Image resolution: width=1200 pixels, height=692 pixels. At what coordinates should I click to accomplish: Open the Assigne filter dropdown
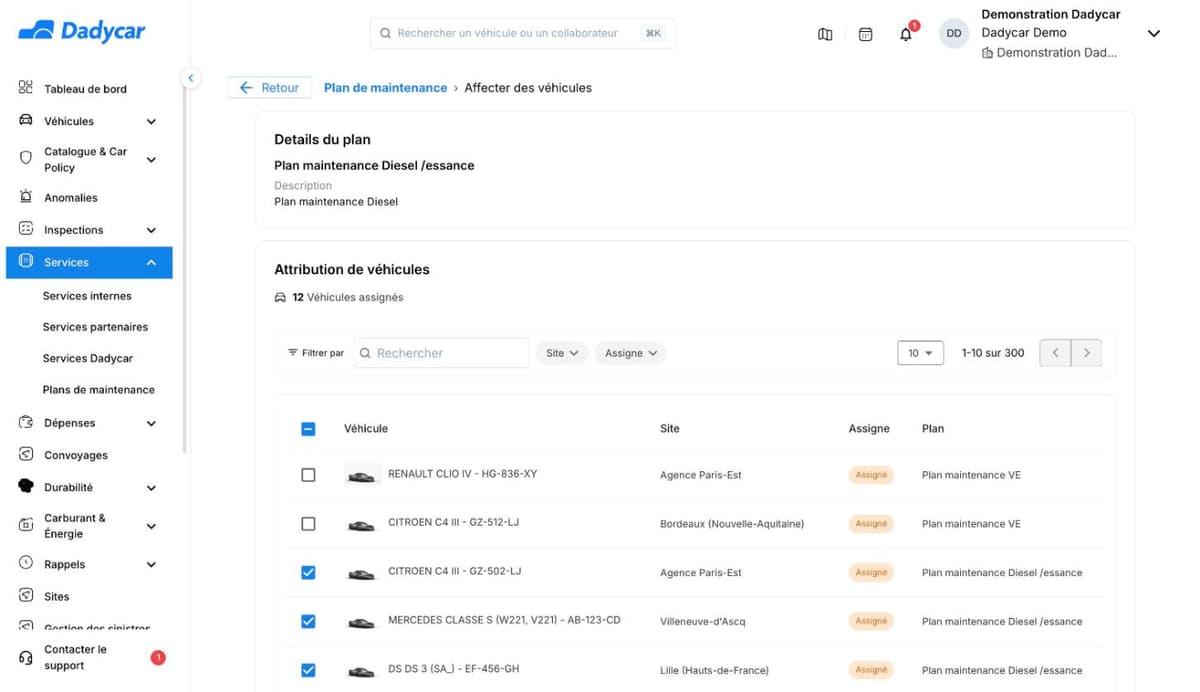(x=631, y=353)
